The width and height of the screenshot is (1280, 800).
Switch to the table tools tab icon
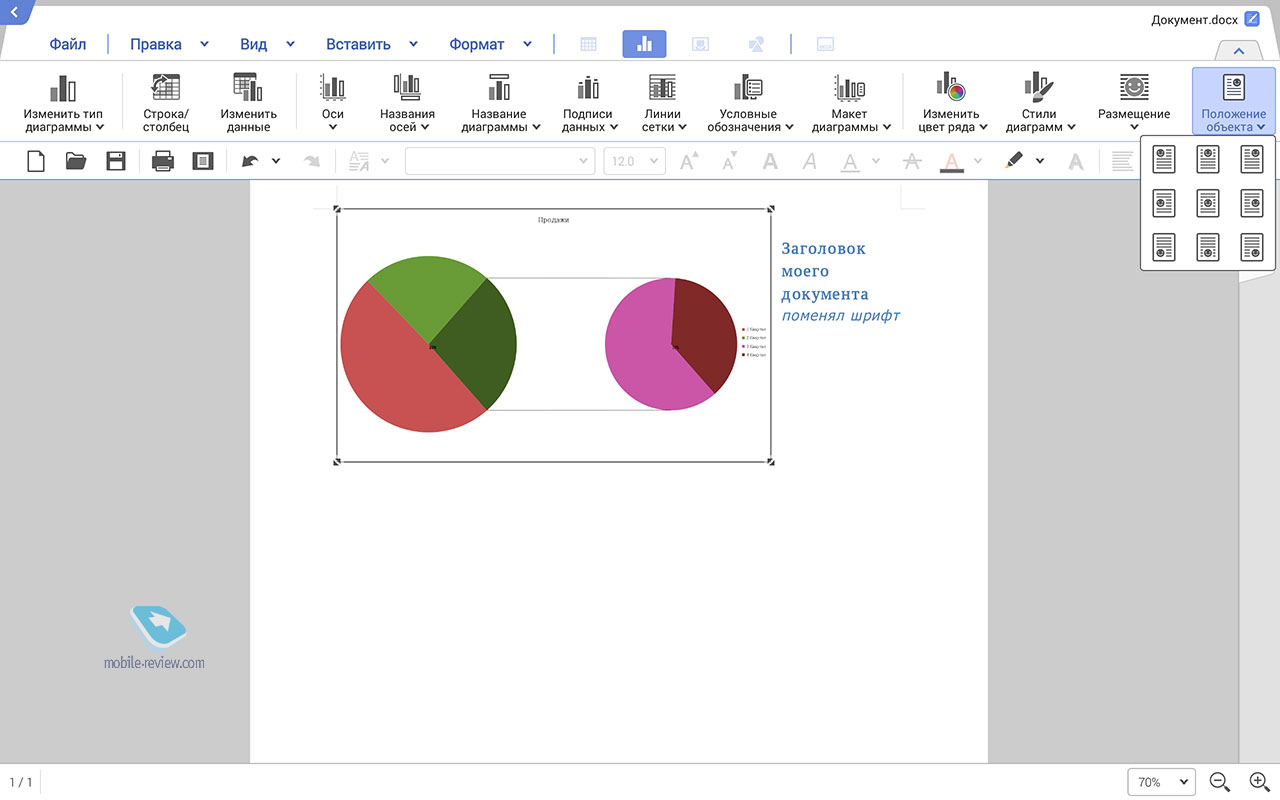click(589, 44)
